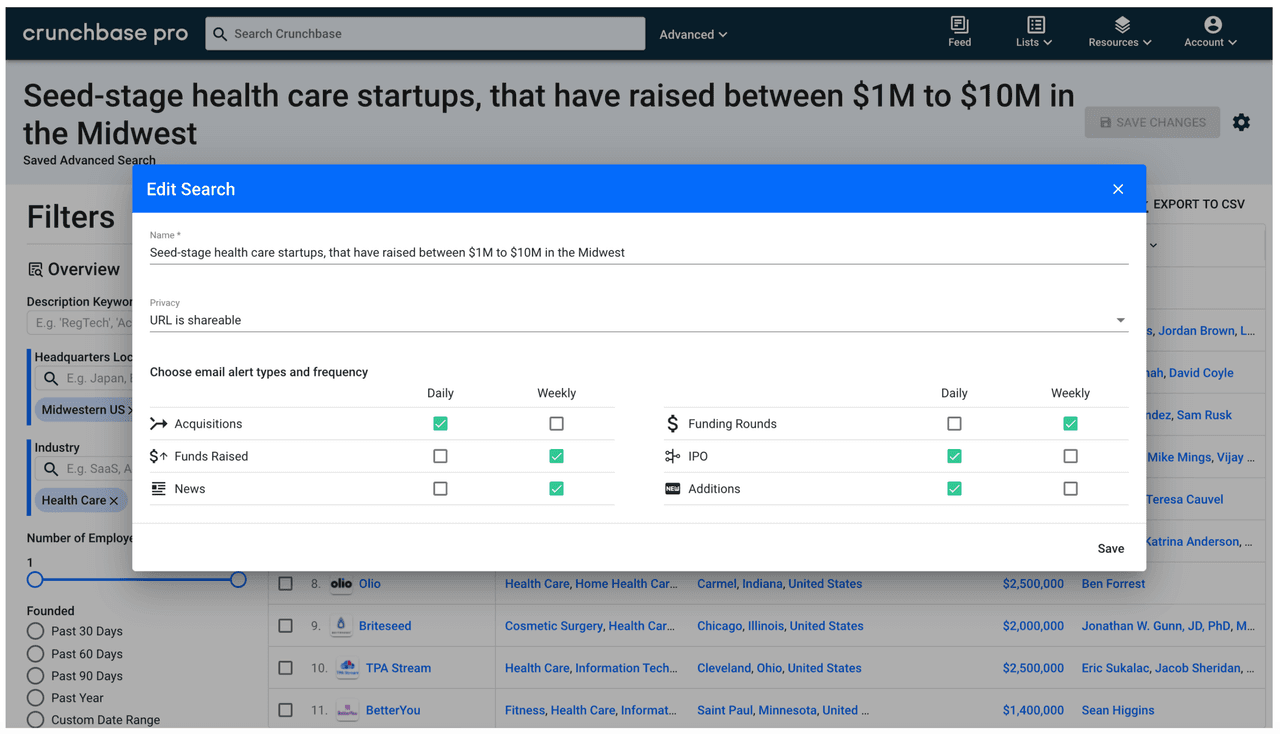Check the News daily alert box
This screenshot has width=1280, height=734.
tap(440, 489)
